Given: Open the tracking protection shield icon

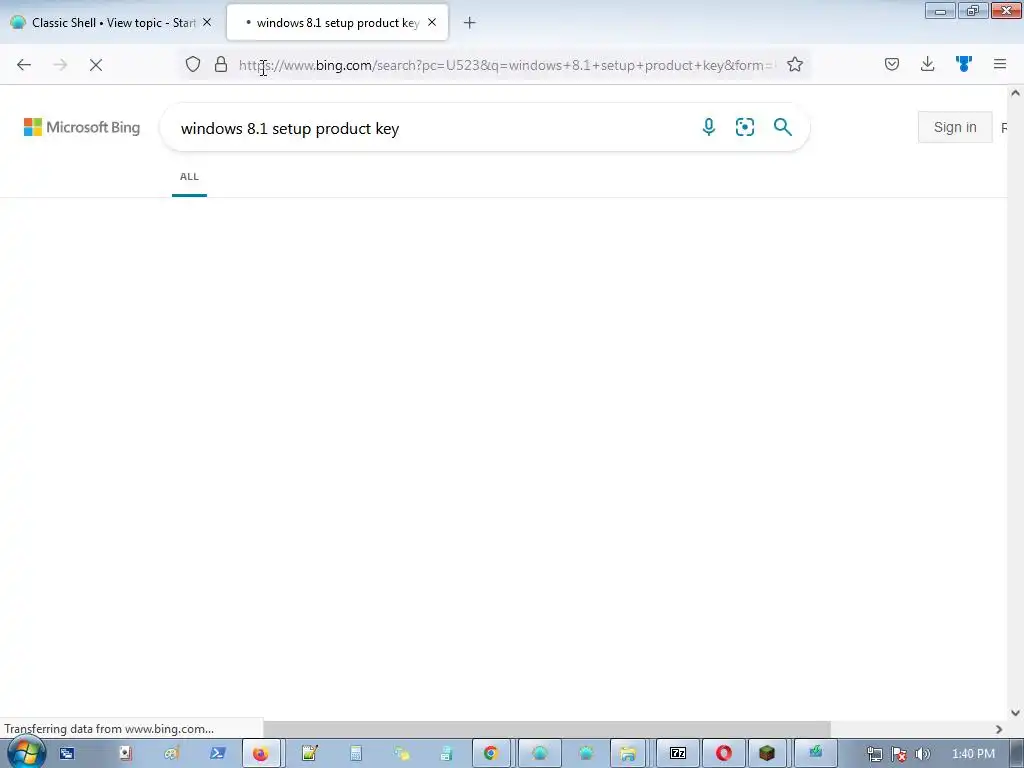Looking at the screenshot, I should point(193,65).
